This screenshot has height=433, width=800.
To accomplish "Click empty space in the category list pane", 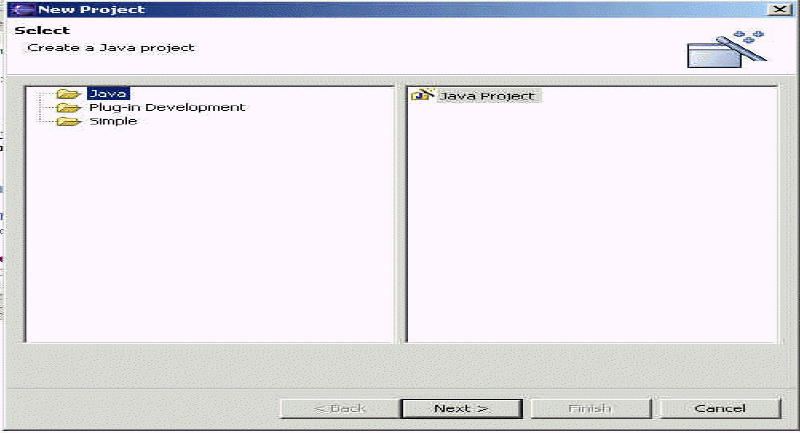I will [209, 235].
